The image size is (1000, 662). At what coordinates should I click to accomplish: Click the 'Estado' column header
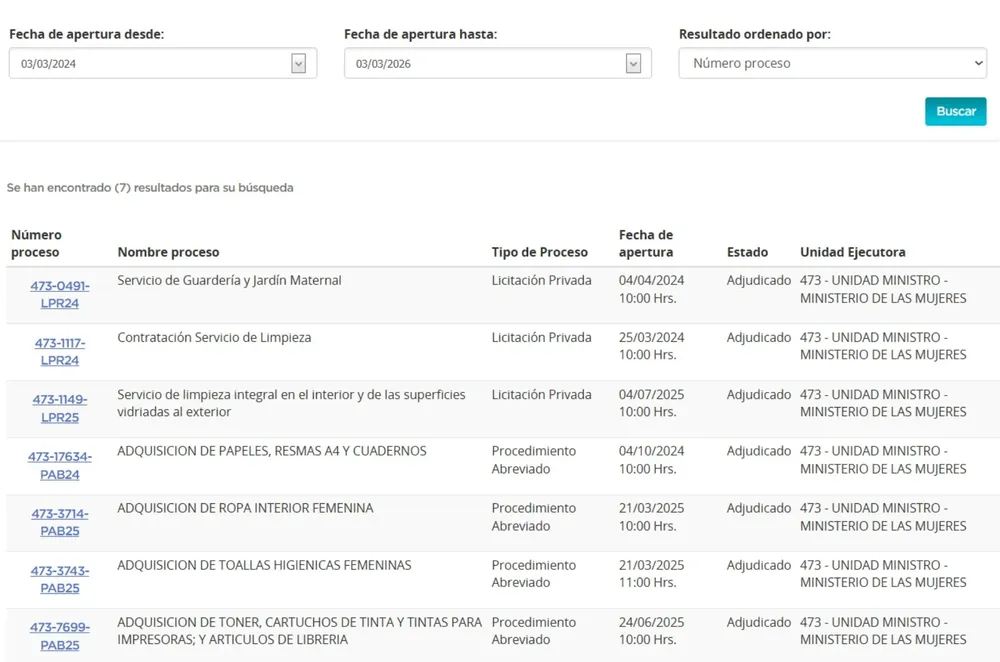click(x=747, y=252)
